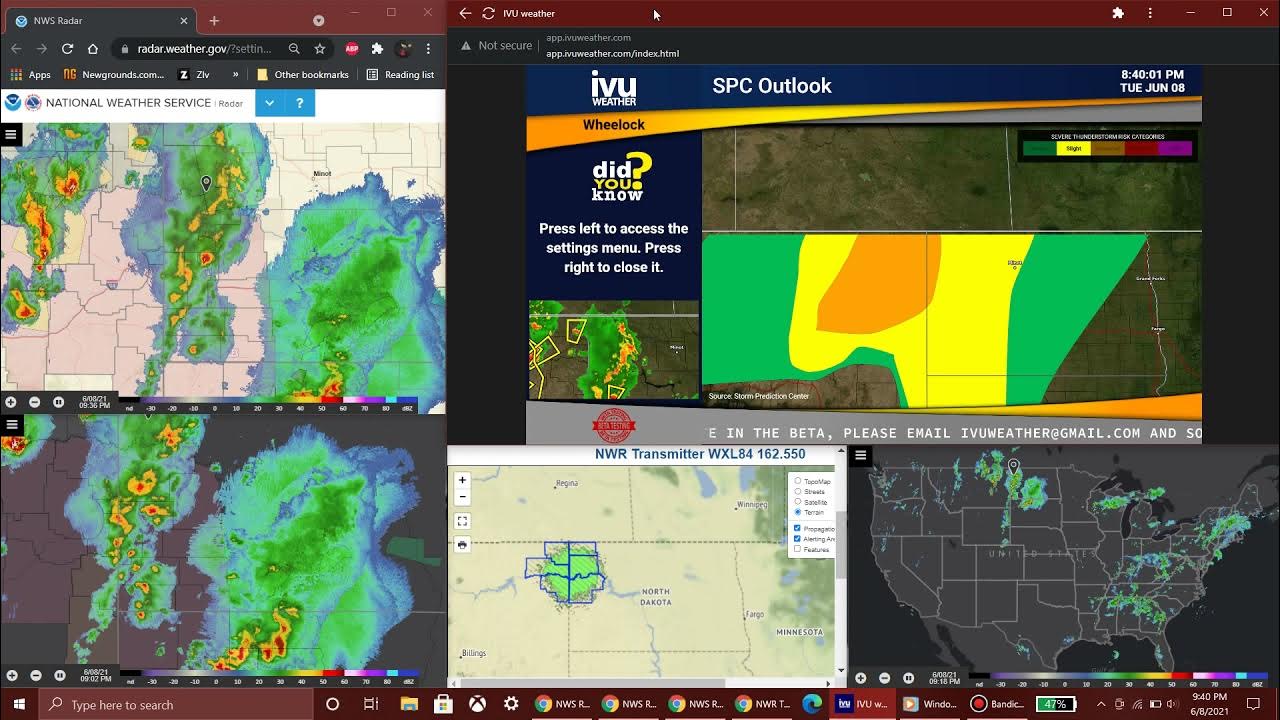Click the Slight risk color swatch in legend

(x=1073, y=148)
